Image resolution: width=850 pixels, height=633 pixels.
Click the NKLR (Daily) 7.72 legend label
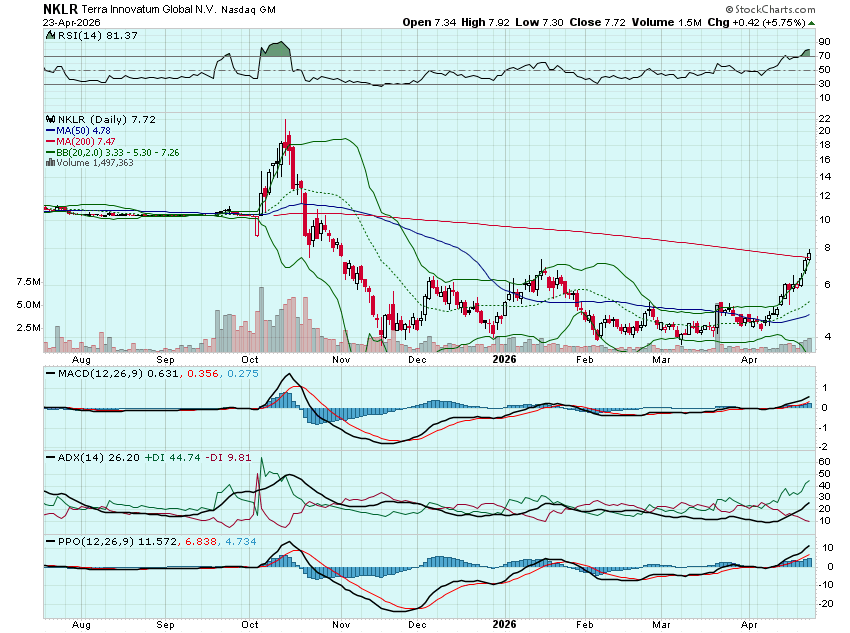coord(107,119)
